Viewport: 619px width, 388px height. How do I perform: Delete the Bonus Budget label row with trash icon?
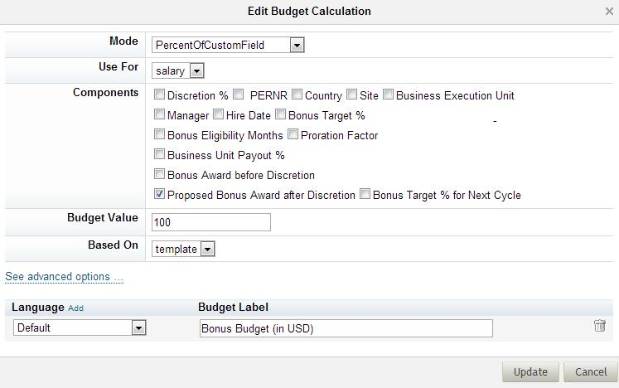pos(599,326)
